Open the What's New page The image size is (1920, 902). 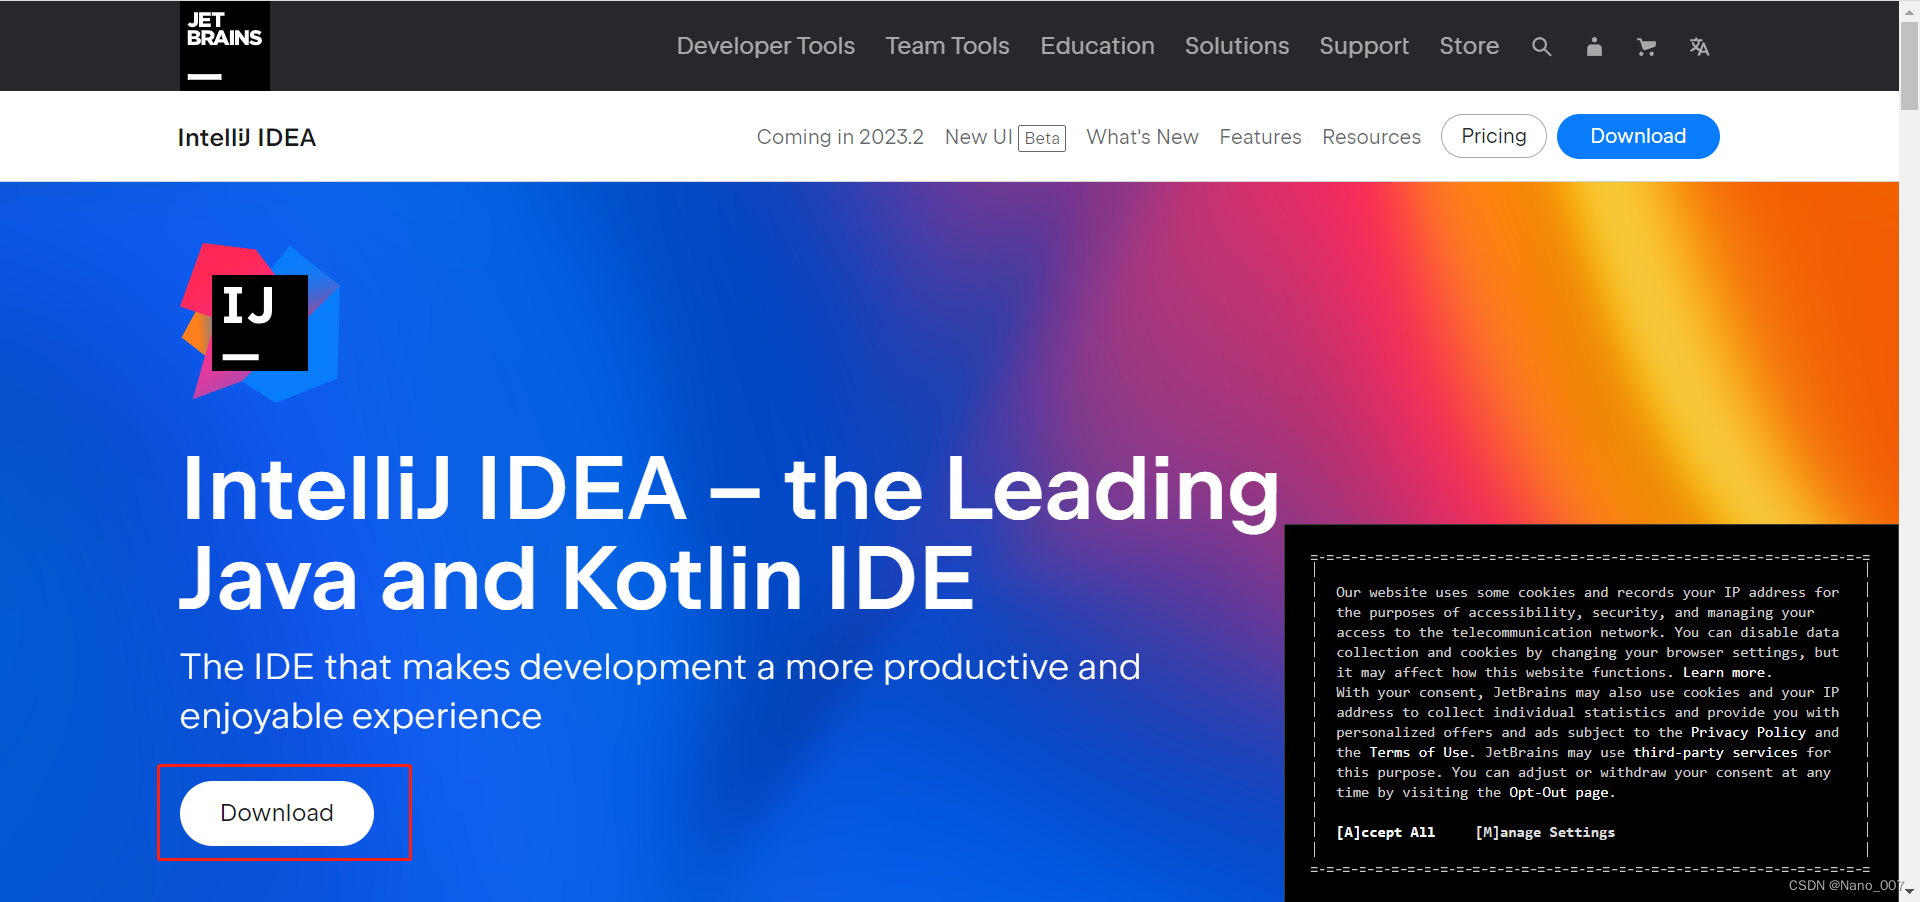(1142, 137)
